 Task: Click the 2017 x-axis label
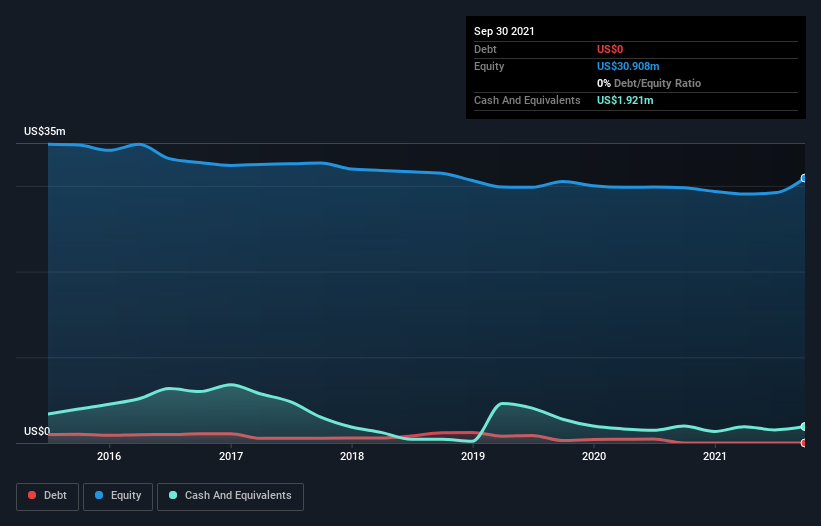click(x=231, y=456)
